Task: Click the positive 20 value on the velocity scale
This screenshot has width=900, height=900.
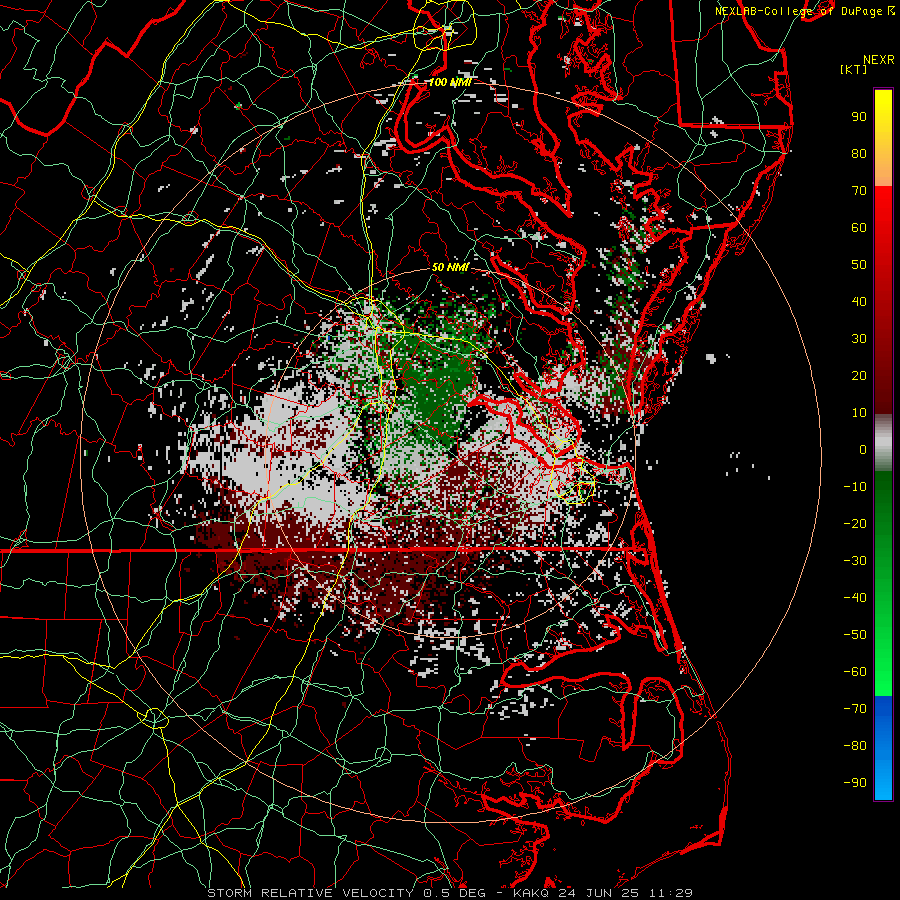Action: 859,375
